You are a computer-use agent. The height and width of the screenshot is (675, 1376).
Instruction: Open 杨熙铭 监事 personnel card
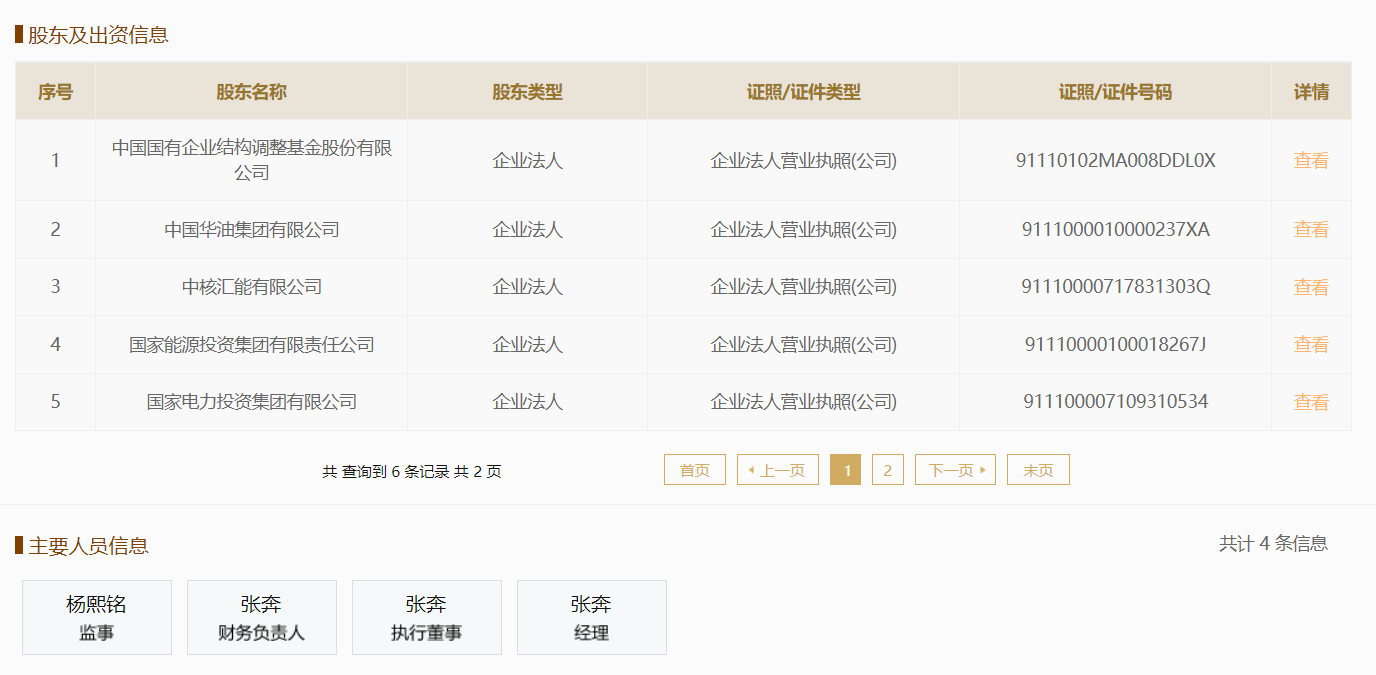[x=97, y=618]
